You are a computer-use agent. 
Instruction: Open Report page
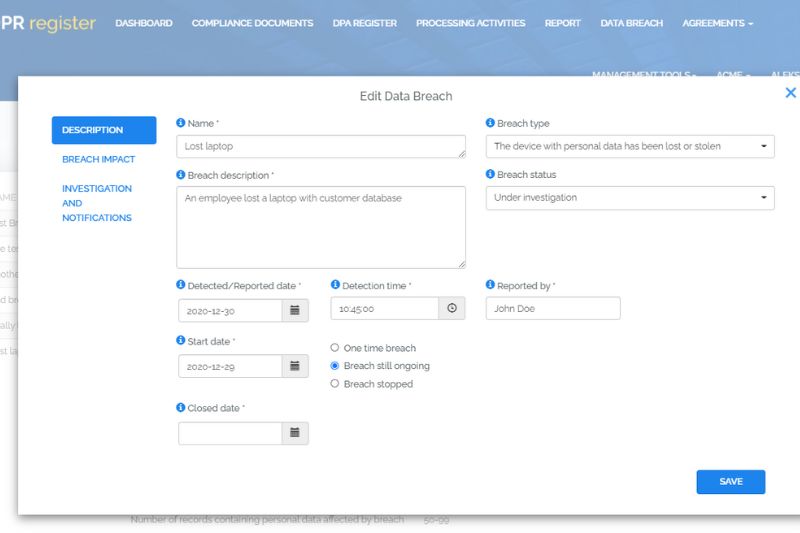pos(563,23)
